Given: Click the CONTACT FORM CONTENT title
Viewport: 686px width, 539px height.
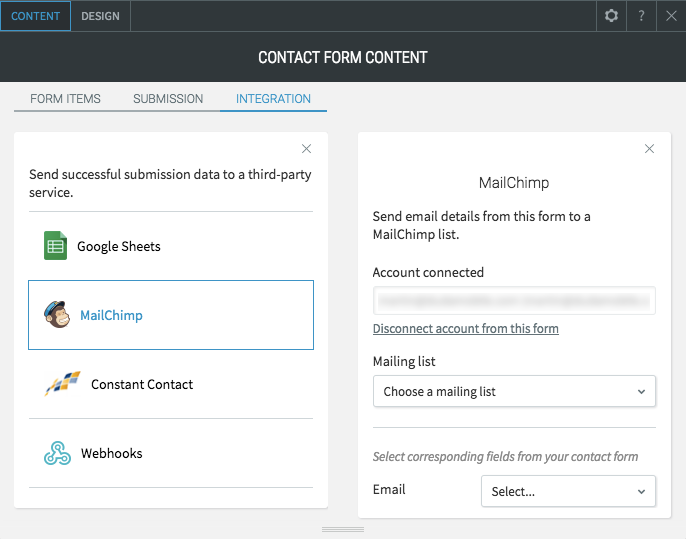Looking at the screenshot, I should (x=343, y=57).
